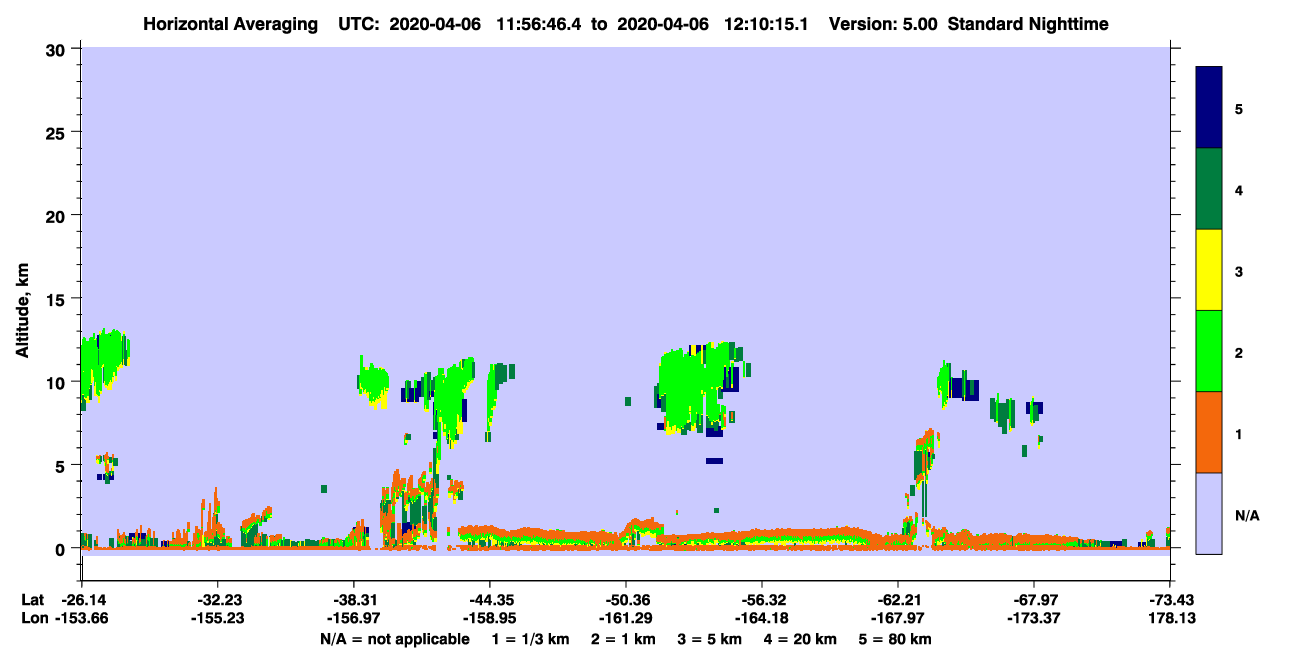Click the dark blue color bar segment 5
1300x667 pixels.
pyautogui.click(x=1209, y=108)
